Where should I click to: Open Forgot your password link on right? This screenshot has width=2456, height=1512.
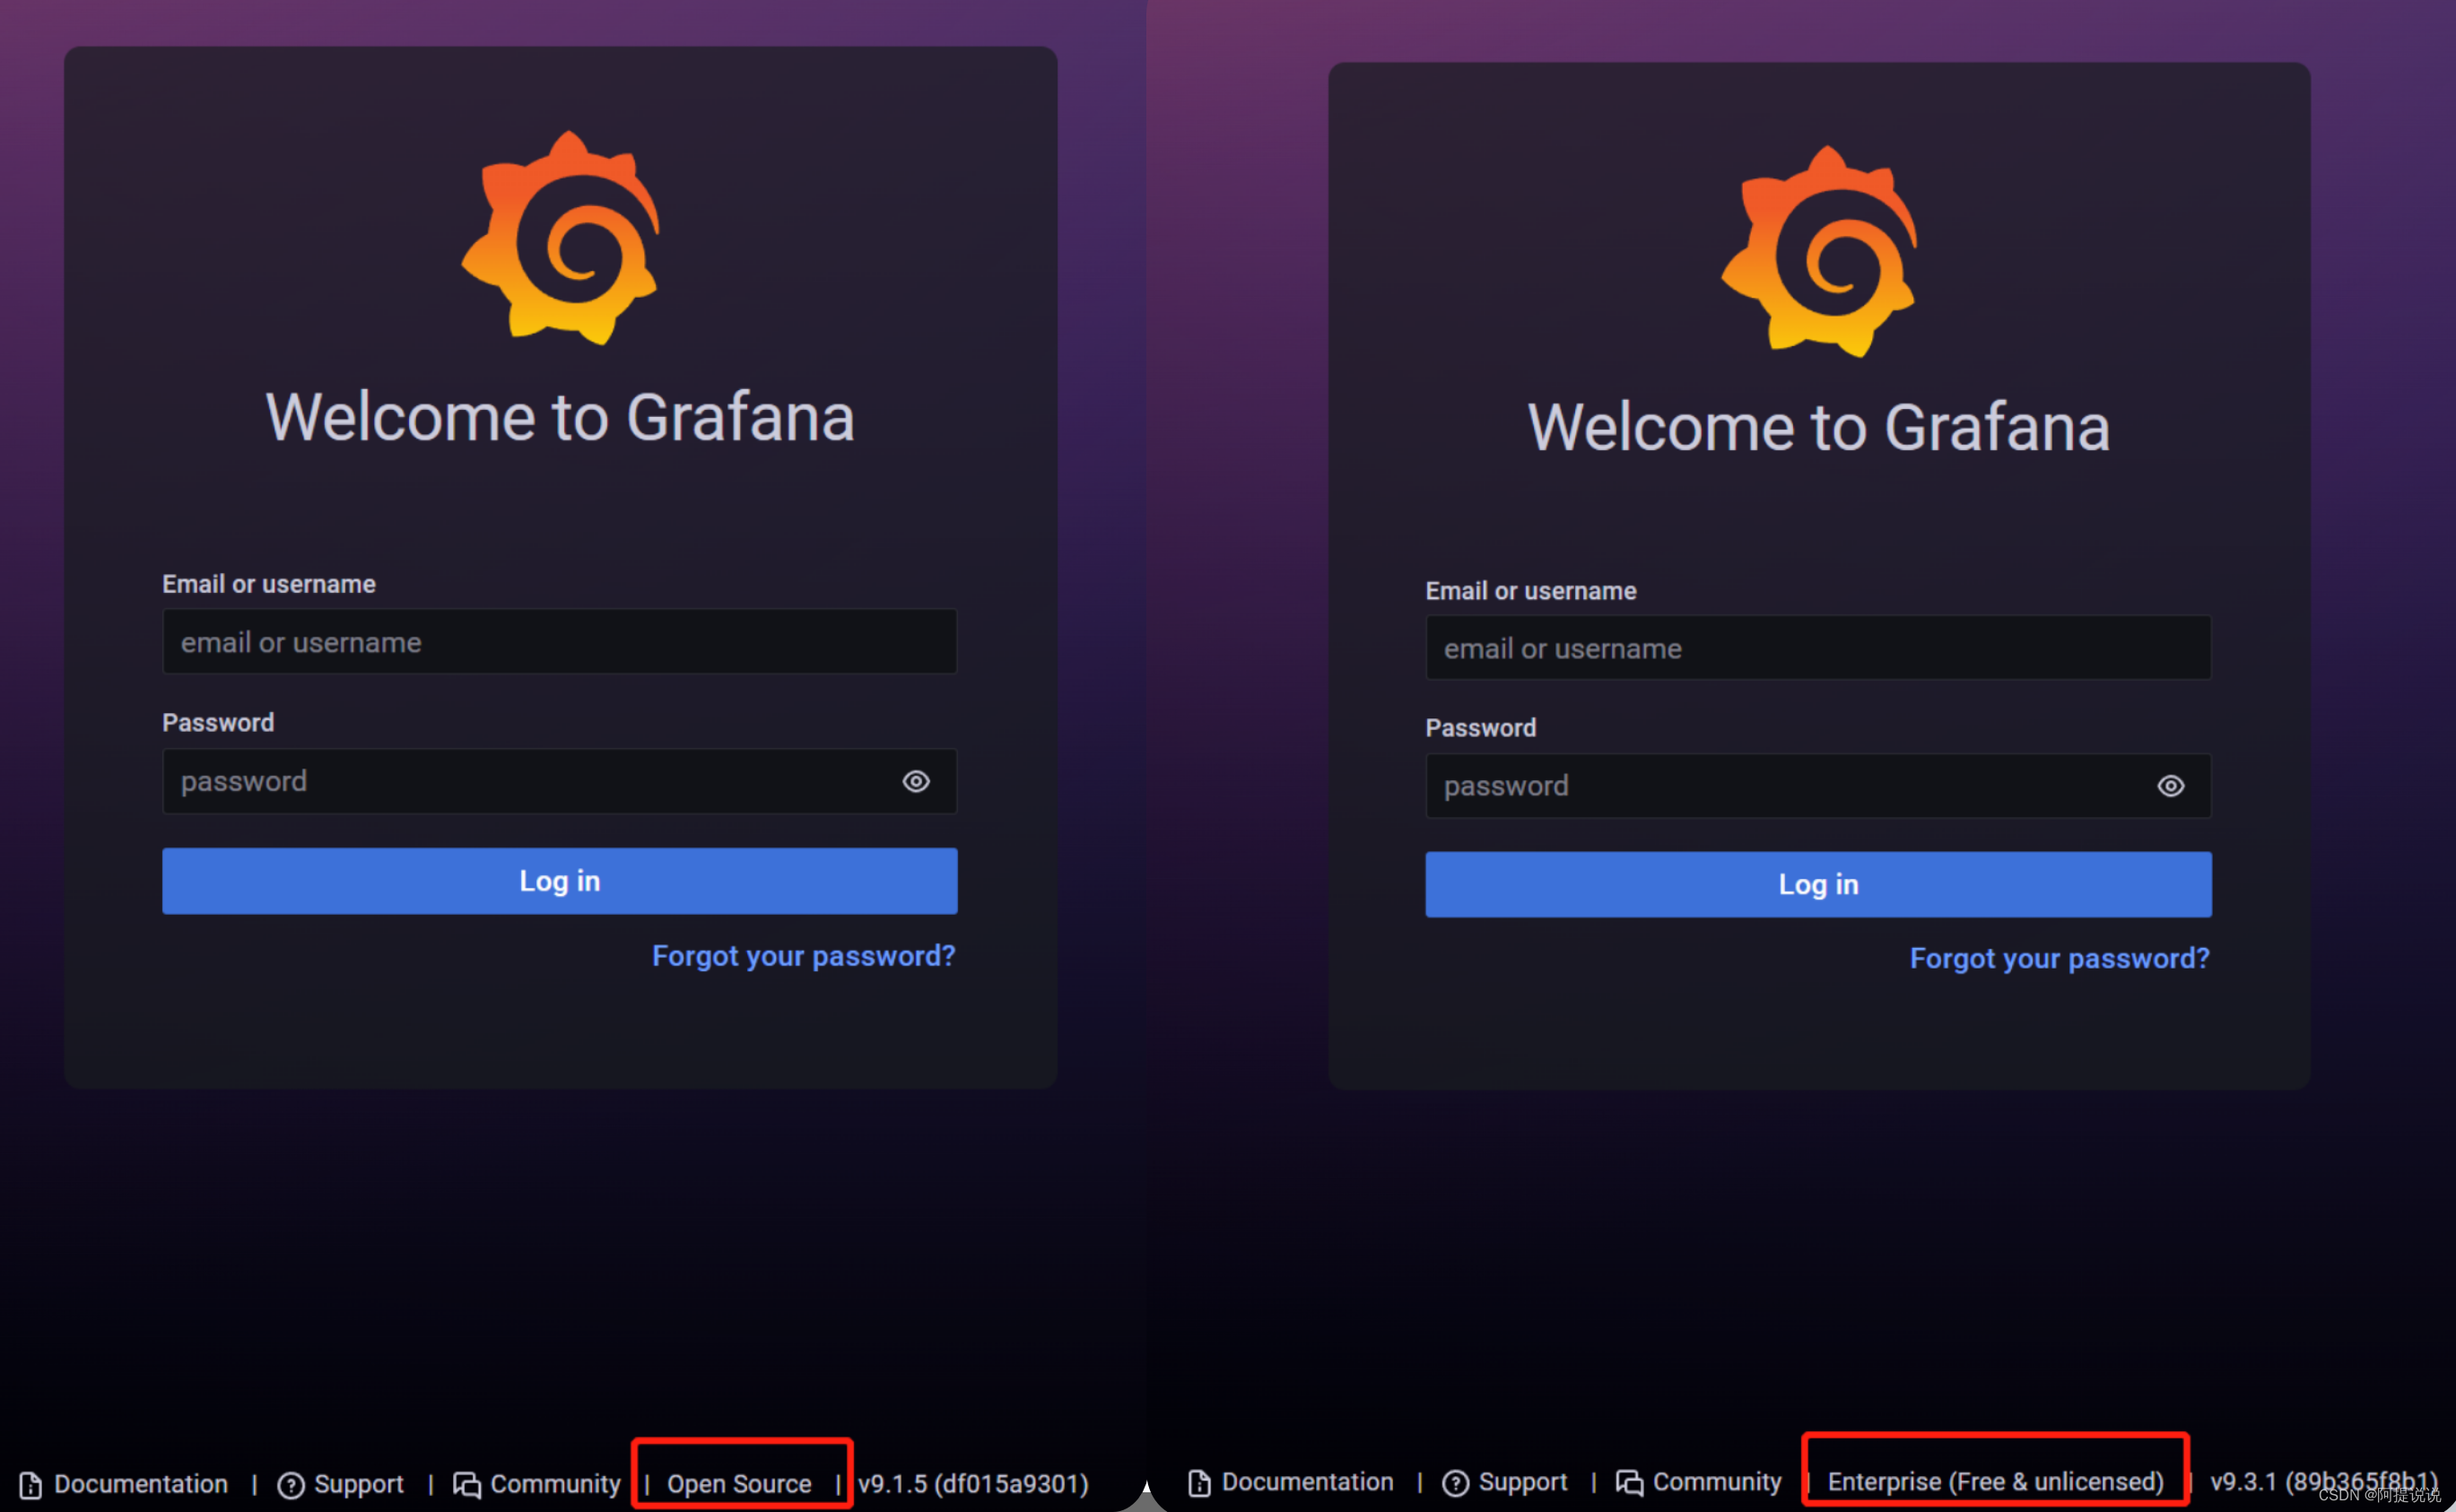click(2059, 959)
